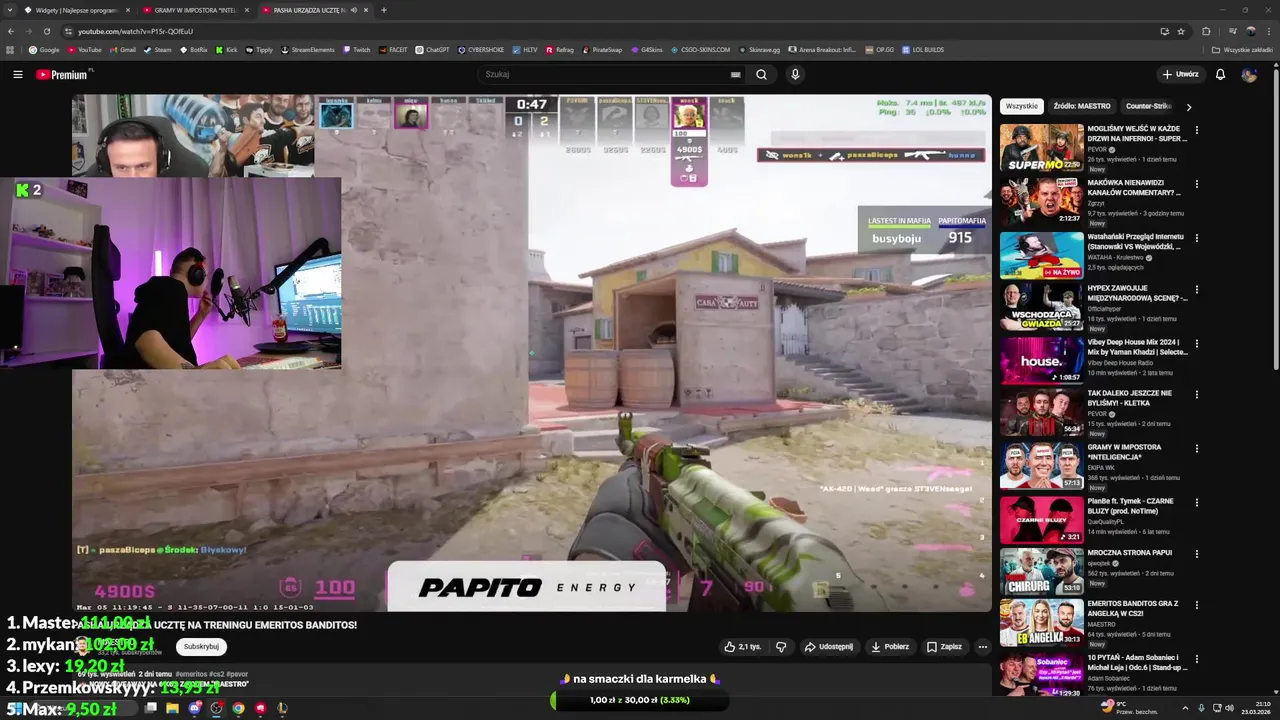Screen dimensions: 1280x720
Task: Open options for Vibey Deep House Mix
Action: (1196, 343)
